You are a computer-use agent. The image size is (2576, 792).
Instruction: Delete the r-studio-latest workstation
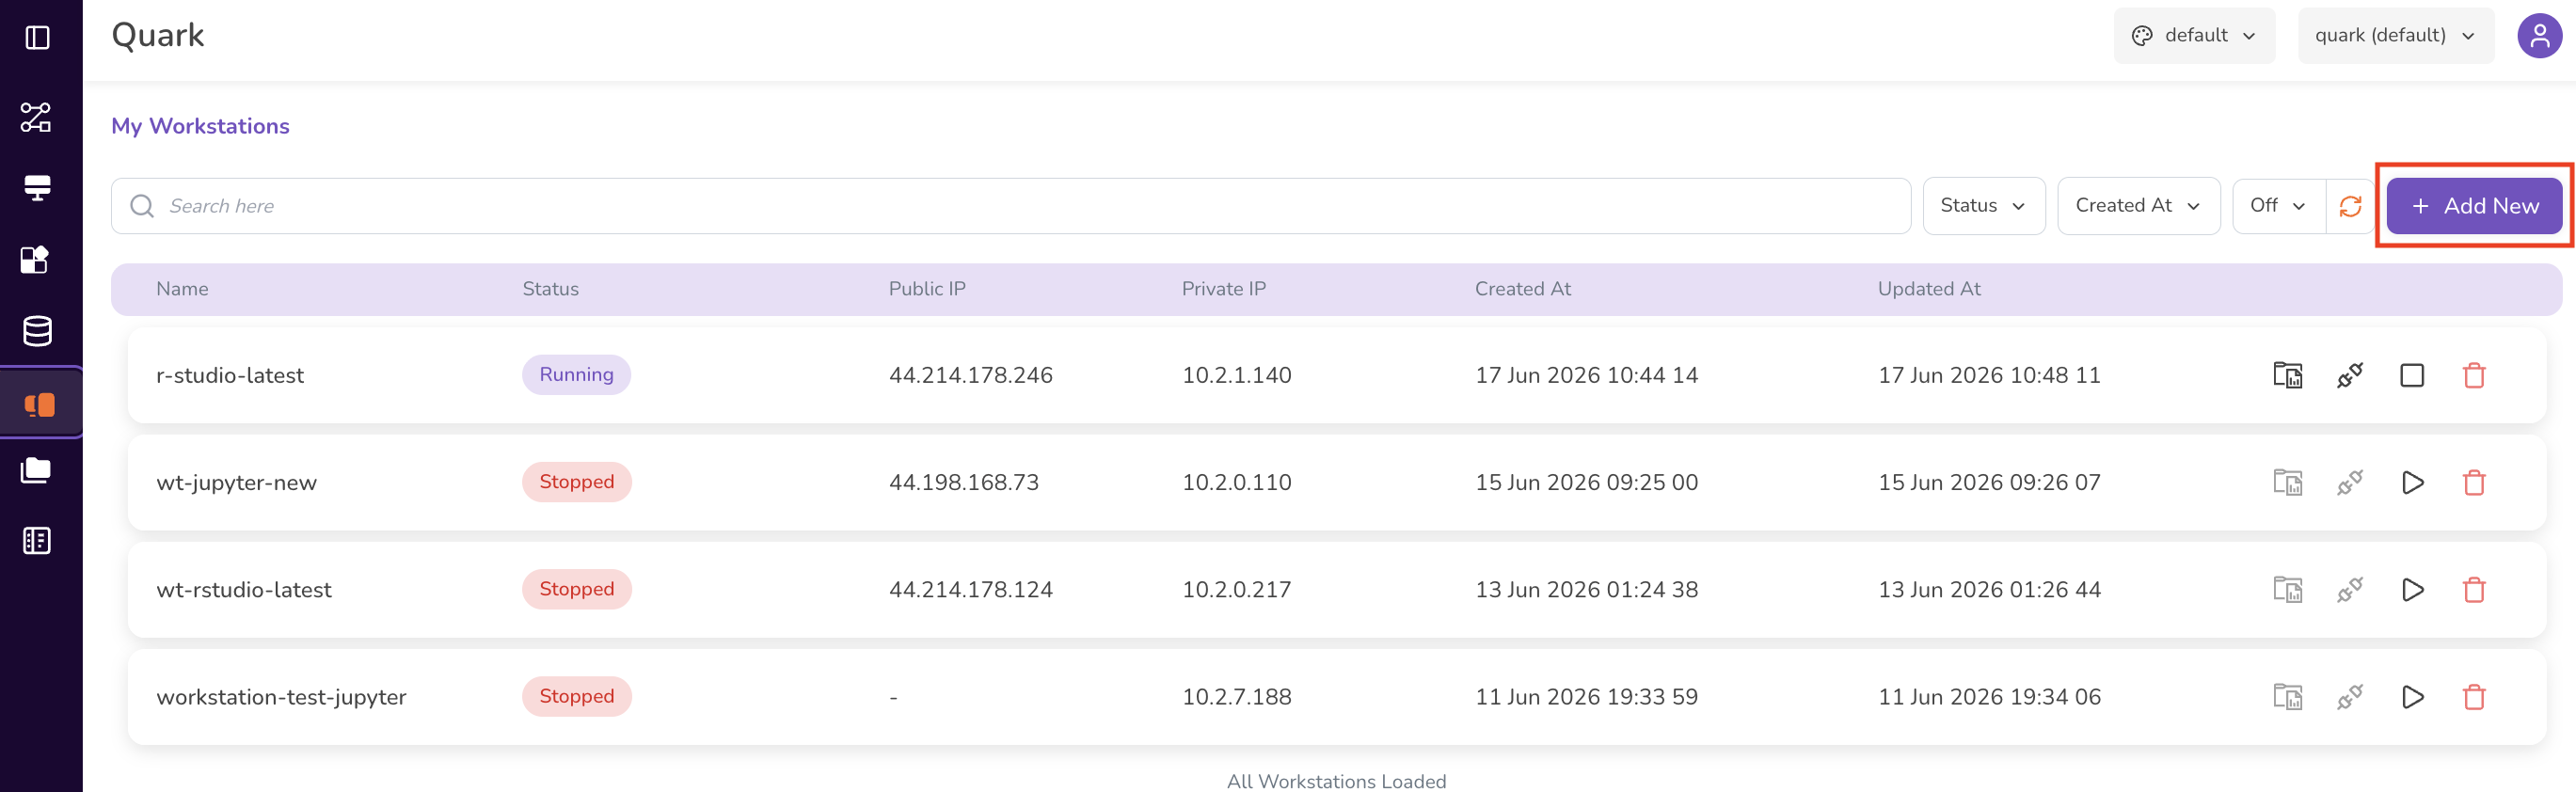[x=2473, y=375]
